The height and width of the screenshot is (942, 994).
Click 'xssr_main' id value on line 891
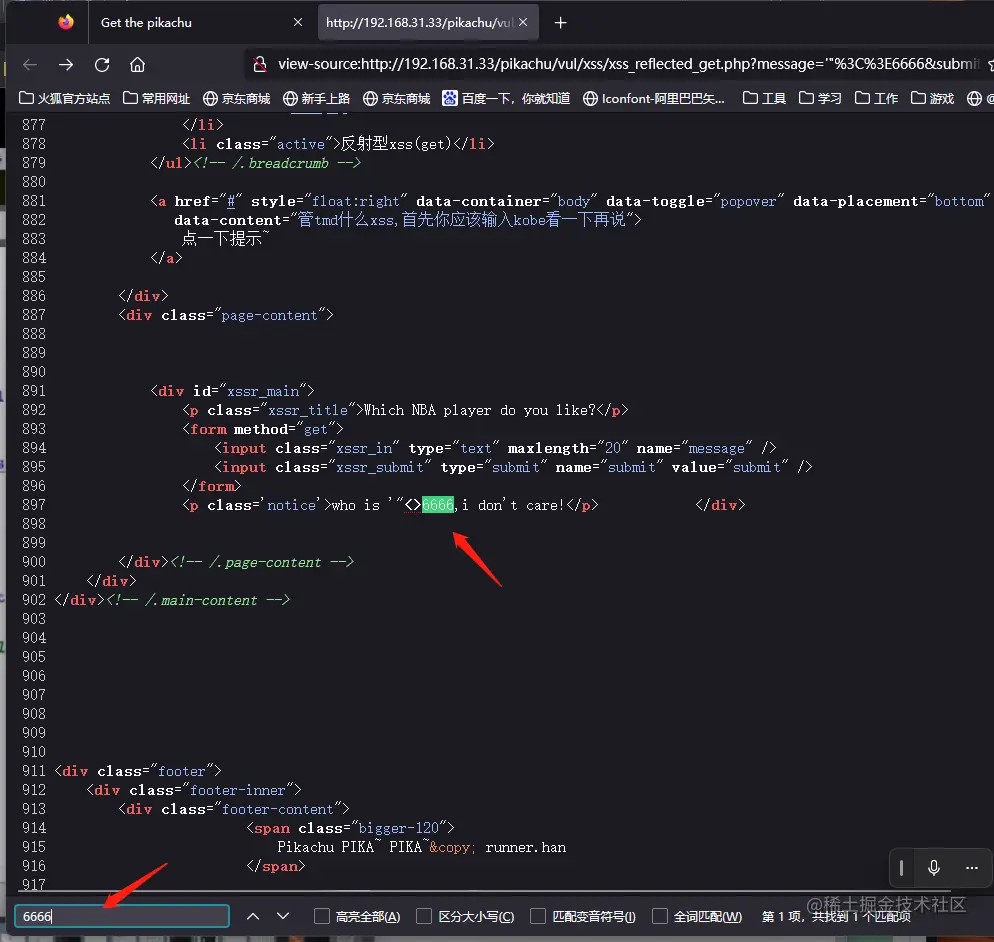(x=263, y=391)
